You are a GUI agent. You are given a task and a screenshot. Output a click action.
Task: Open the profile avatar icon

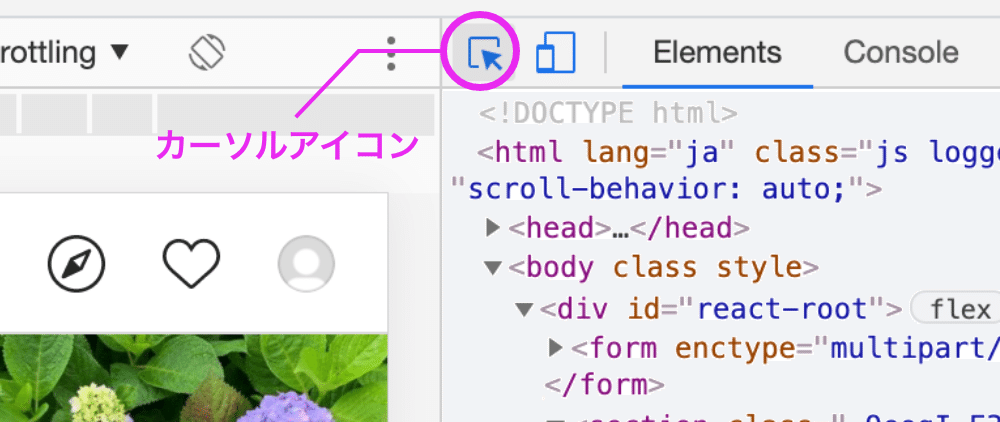point(306,263)
